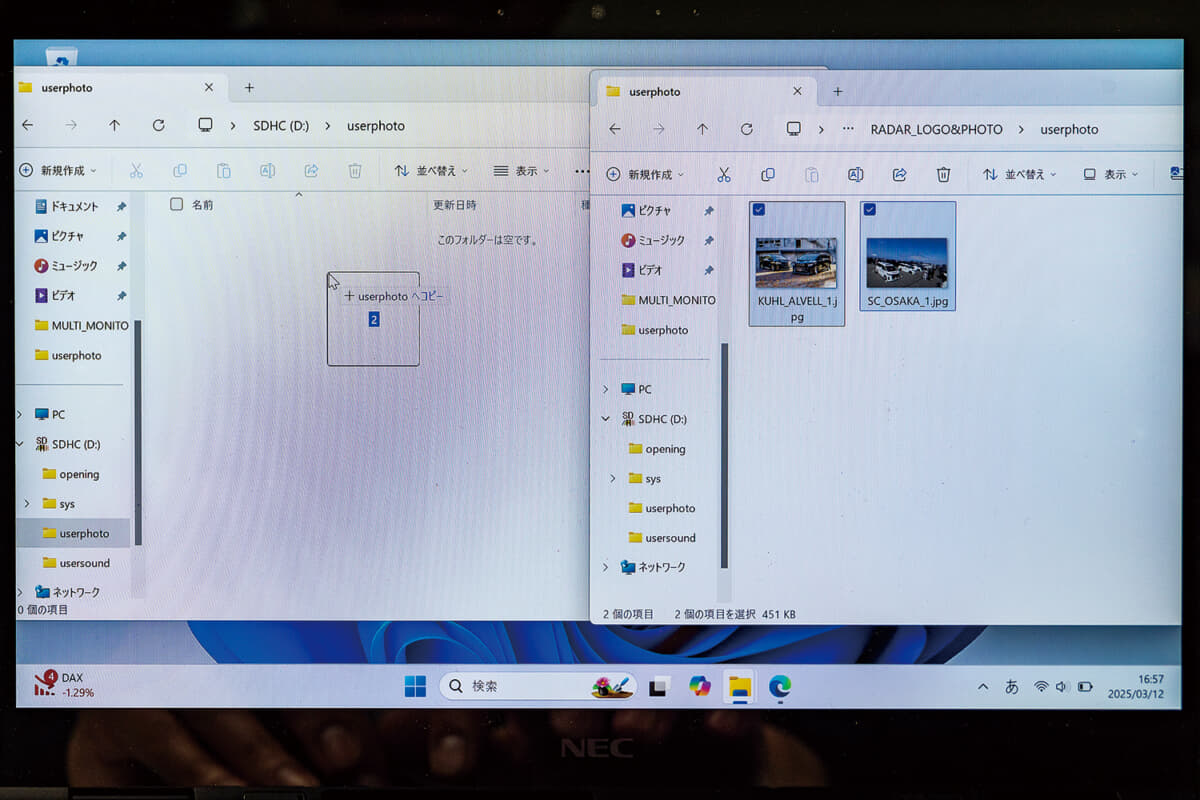Screen dimensions: 1200x800
Task: Open the 並べ替え sort dropdown in right window
Action: click(x=1020, y=174)
